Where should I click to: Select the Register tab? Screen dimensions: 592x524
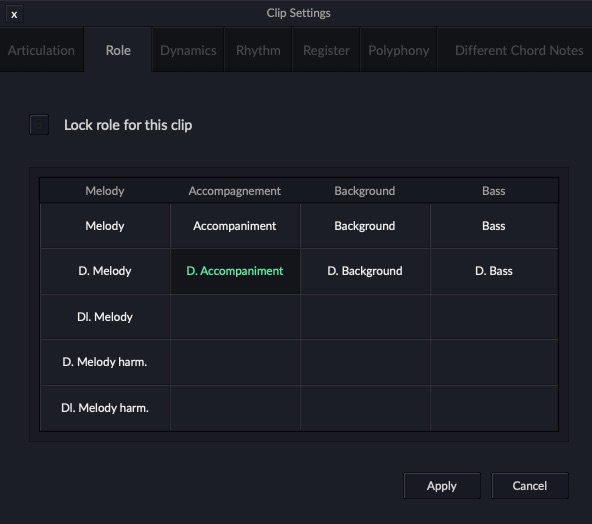[326, 50]
